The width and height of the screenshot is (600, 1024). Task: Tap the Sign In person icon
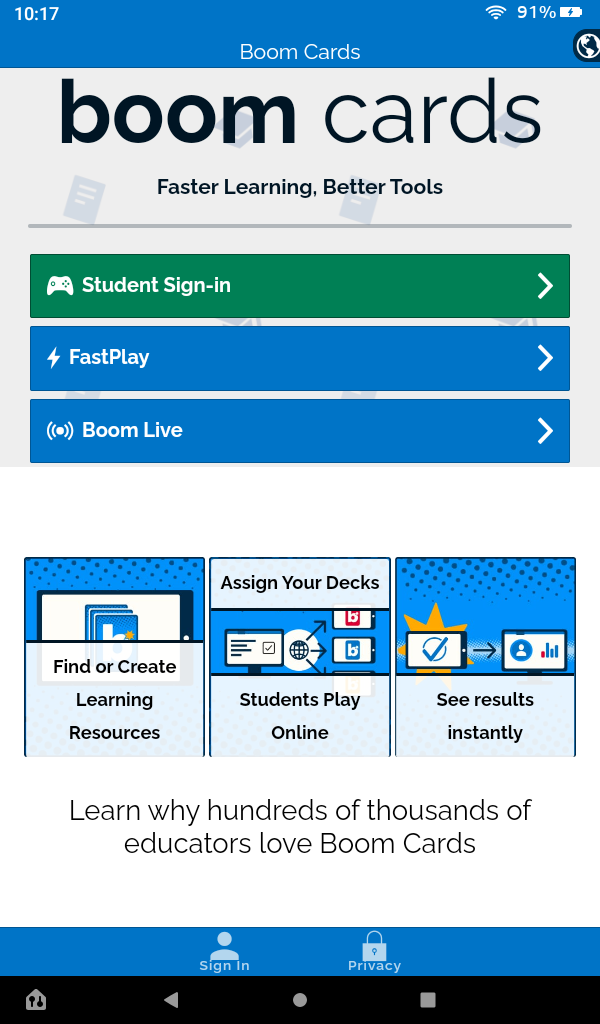224,943
